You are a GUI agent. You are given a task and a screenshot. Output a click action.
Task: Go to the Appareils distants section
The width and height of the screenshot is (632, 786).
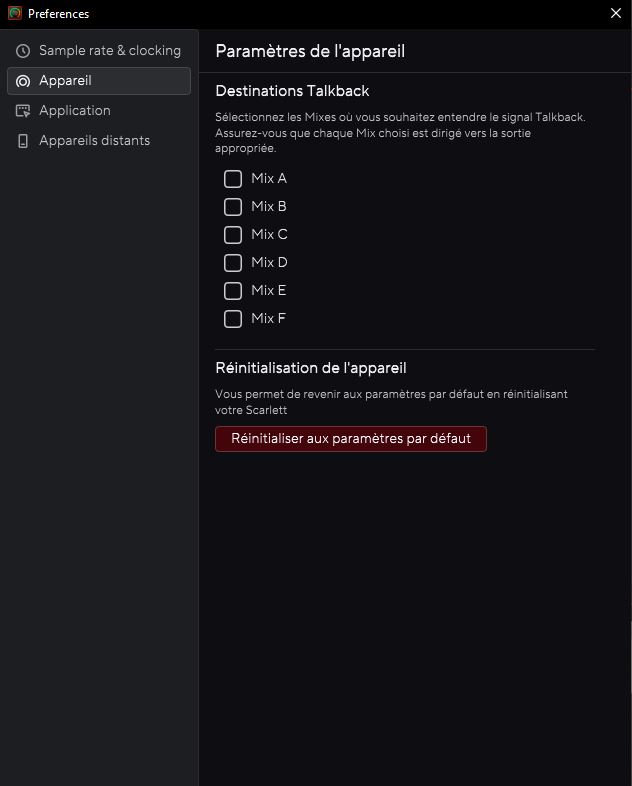pyautogui.click(x=94, y=141)
